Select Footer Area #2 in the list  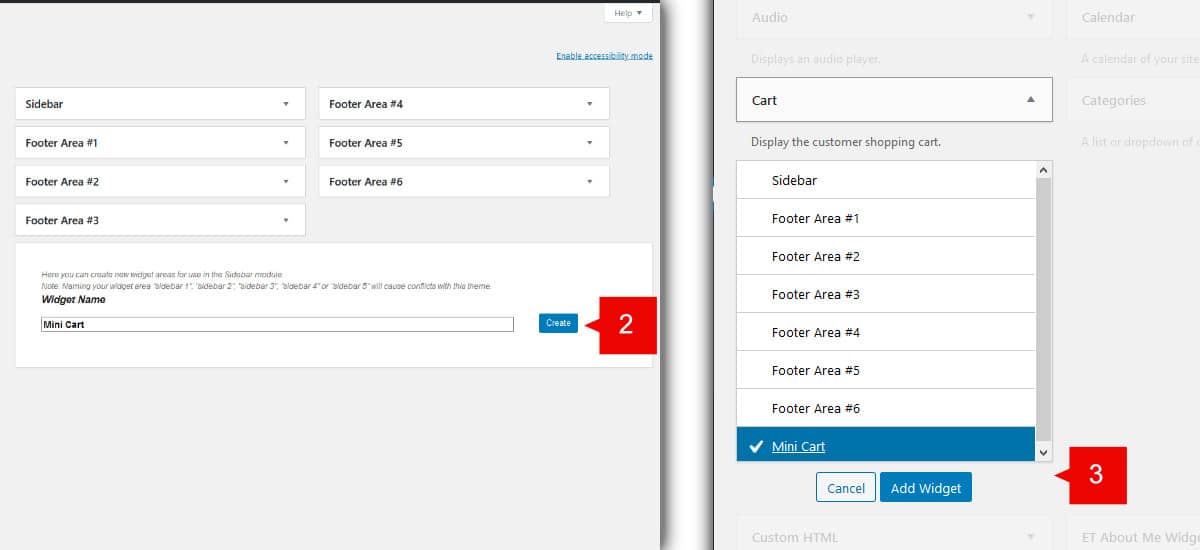tap(815, 256)
